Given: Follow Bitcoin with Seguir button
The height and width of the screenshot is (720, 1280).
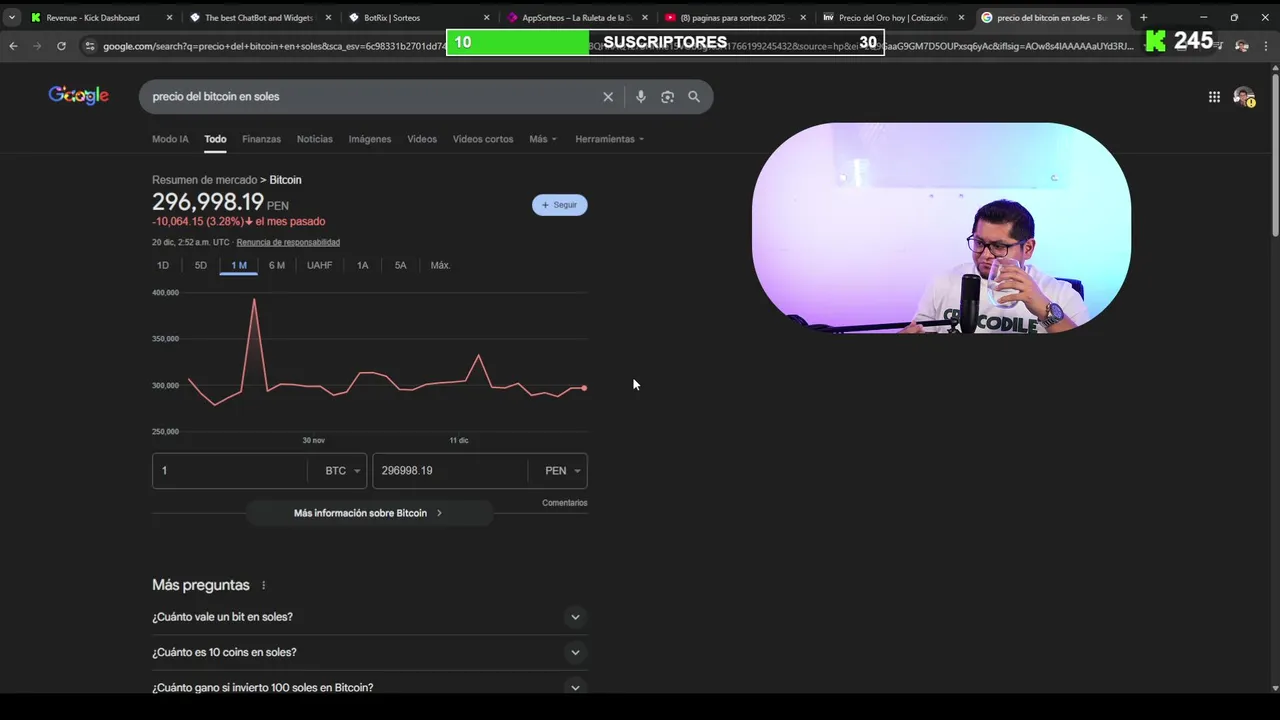Looking at the screenshot, I should tap(560, 205).
